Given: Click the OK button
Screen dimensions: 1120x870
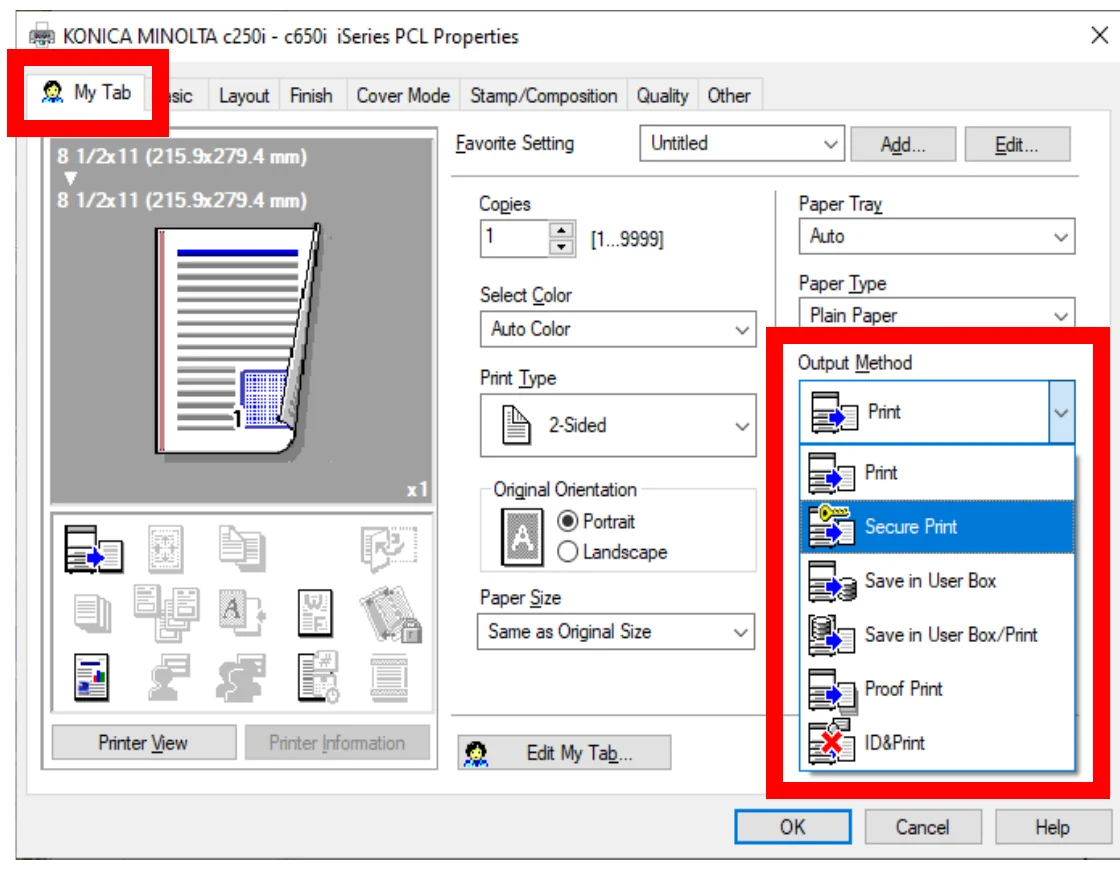Looking at the screenshot, I should click(793, 827).
